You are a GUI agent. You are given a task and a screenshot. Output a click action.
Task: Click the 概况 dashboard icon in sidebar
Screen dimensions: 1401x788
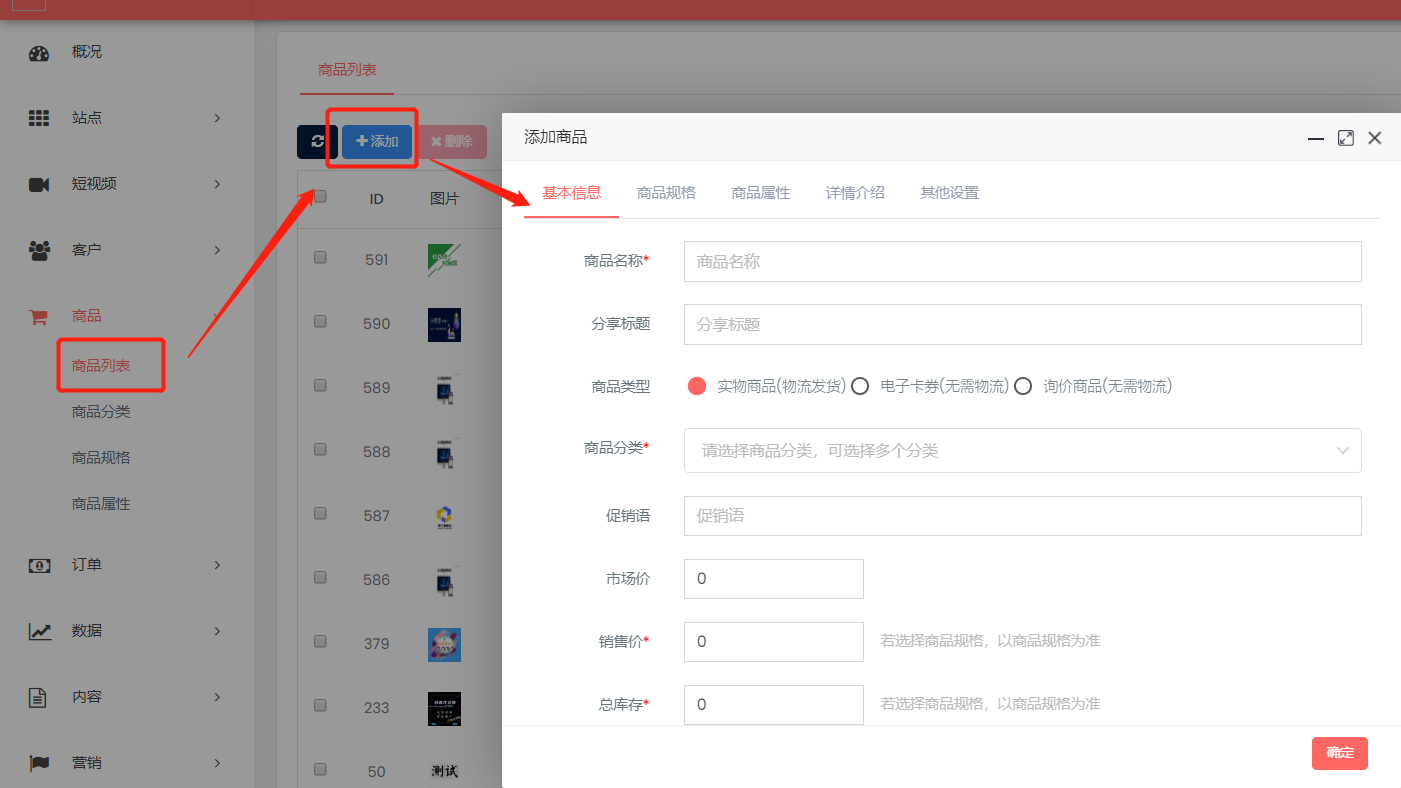[39, 53]
